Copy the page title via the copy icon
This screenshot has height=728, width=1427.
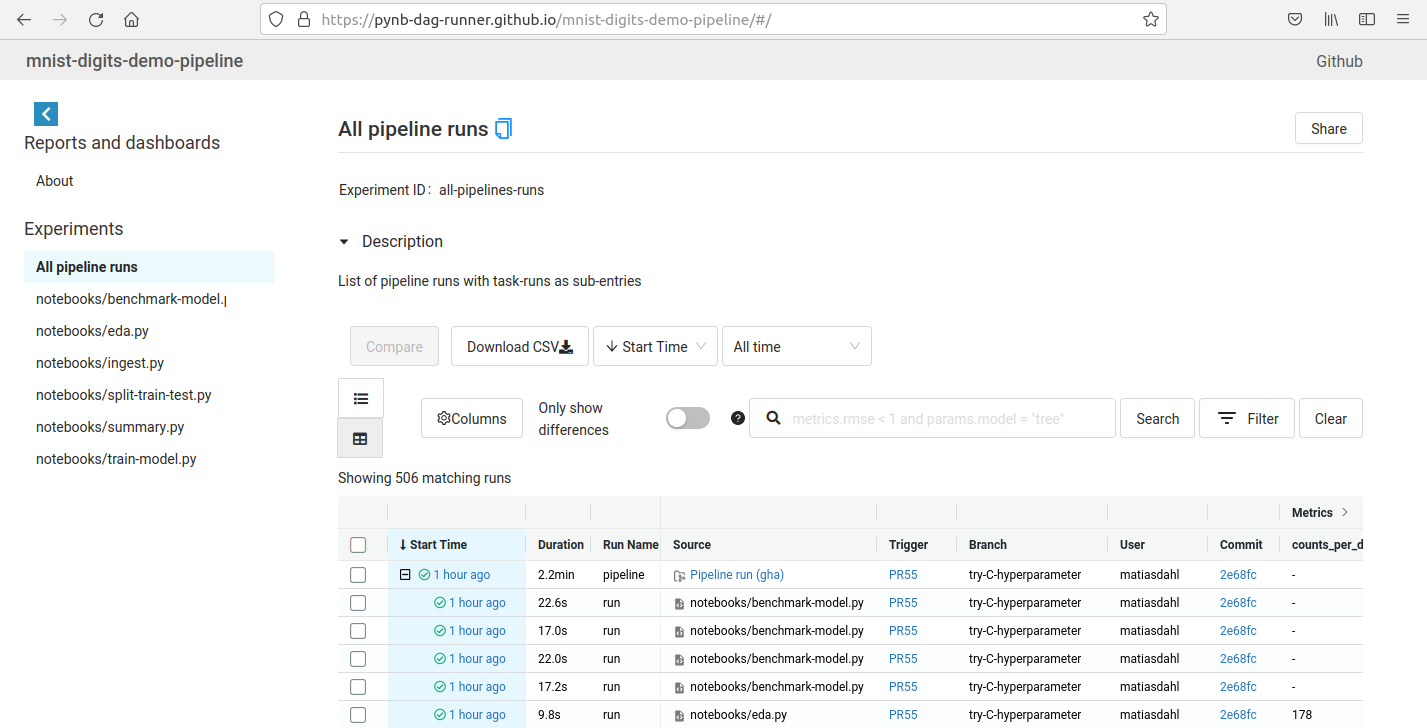(x=503, y=128)
